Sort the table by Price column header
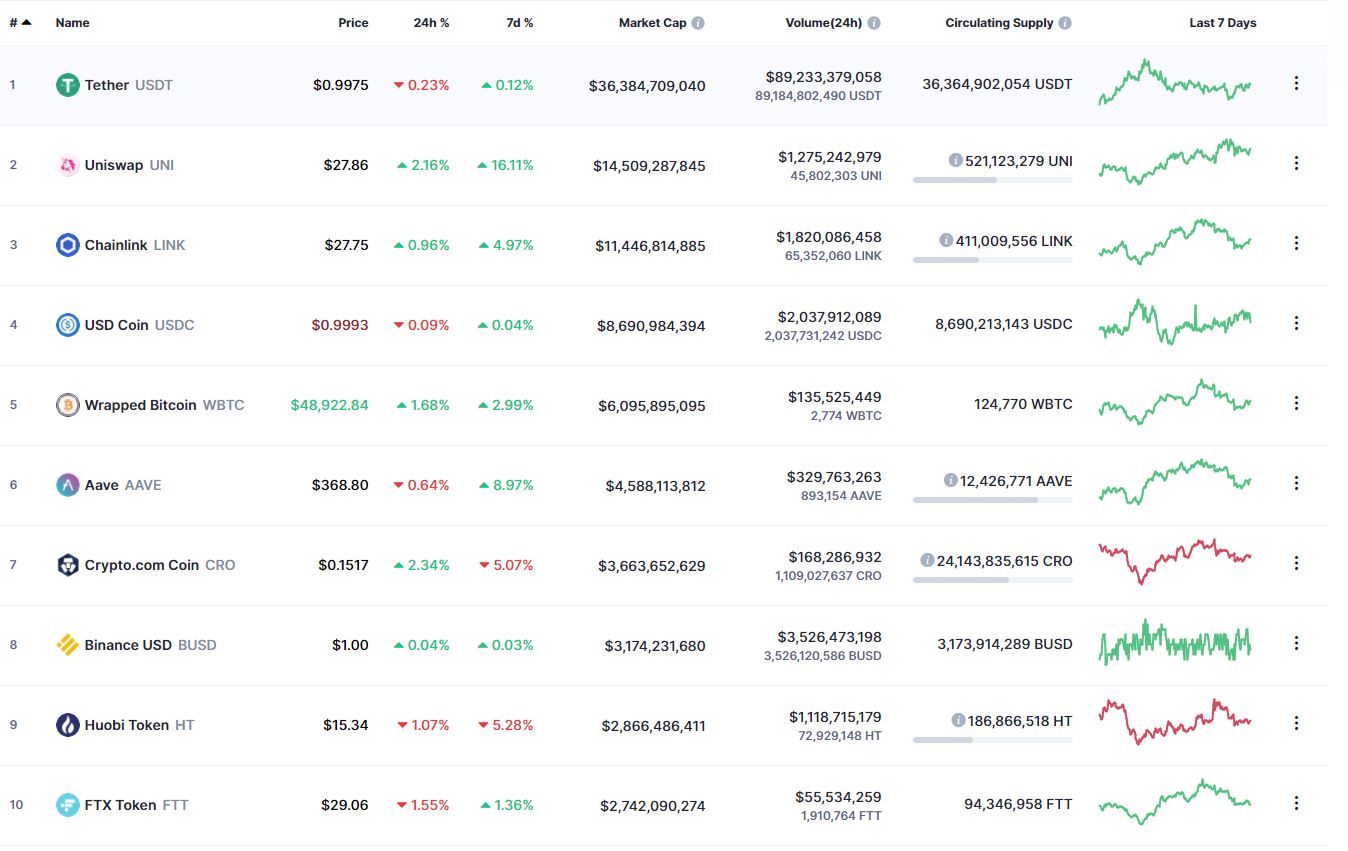The width and height of the screenshot is (1348, 851). point(353,22)
